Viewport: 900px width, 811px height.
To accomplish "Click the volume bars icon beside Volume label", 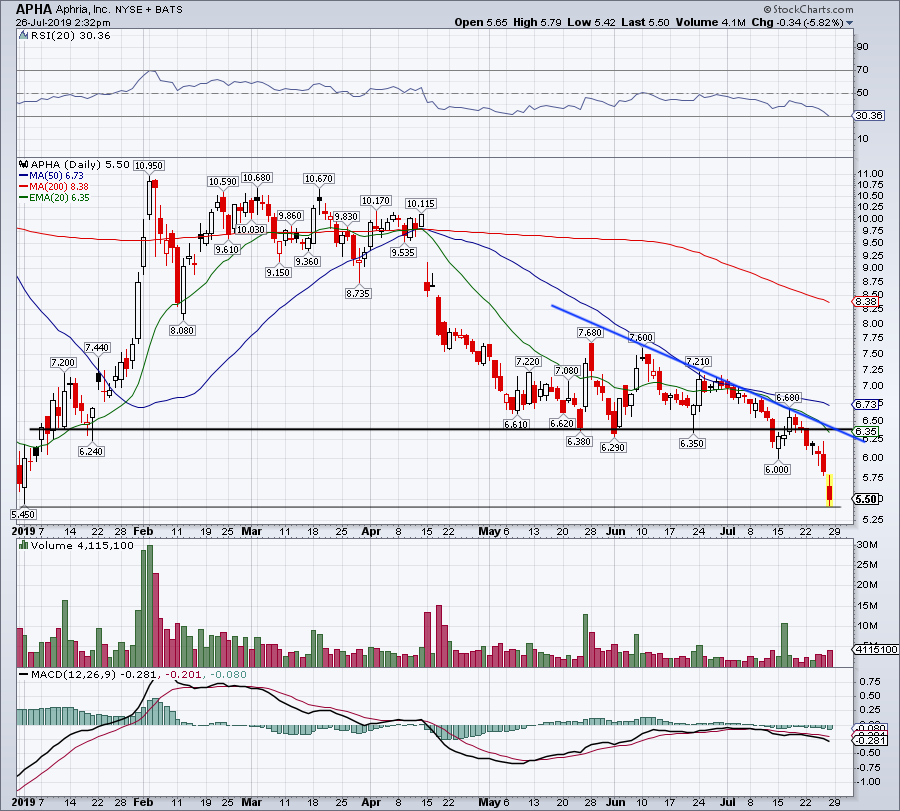I will click(24, 545).
